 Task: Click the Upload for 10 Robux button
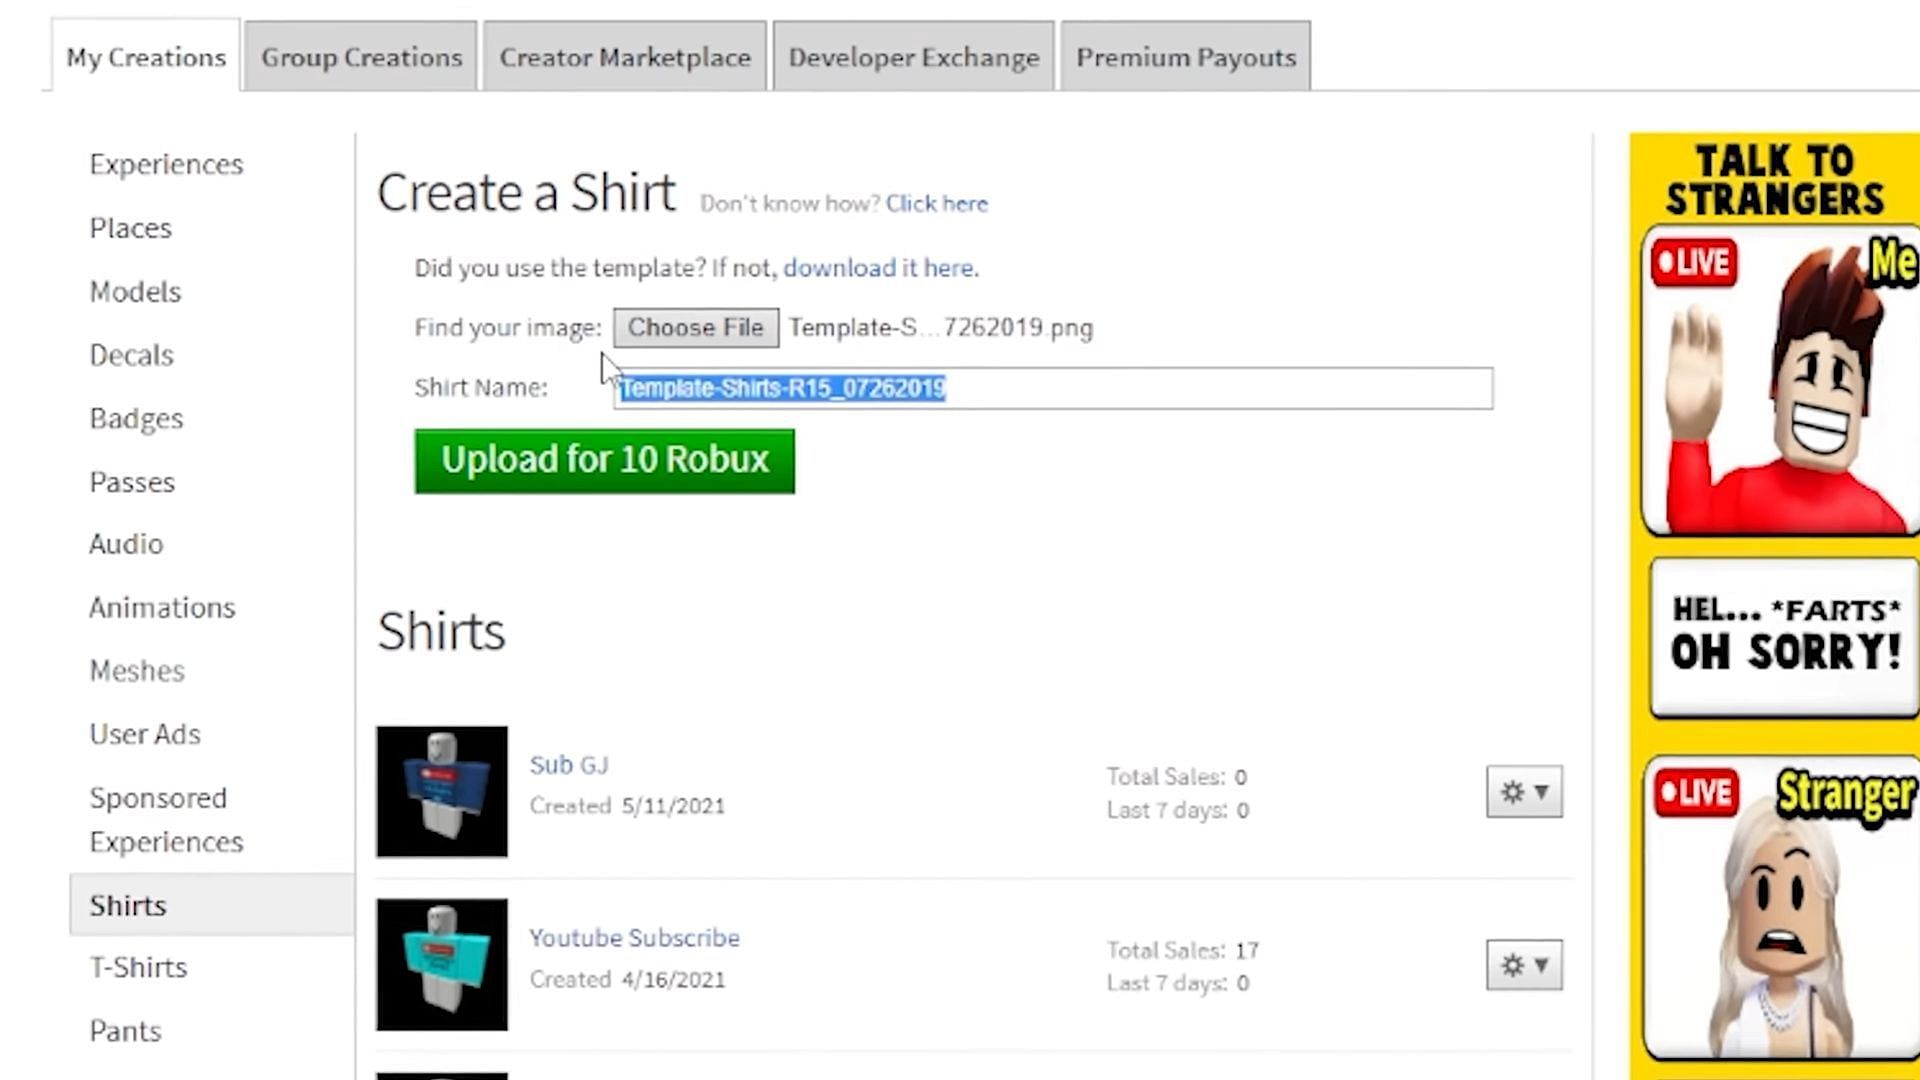(604, 459)
